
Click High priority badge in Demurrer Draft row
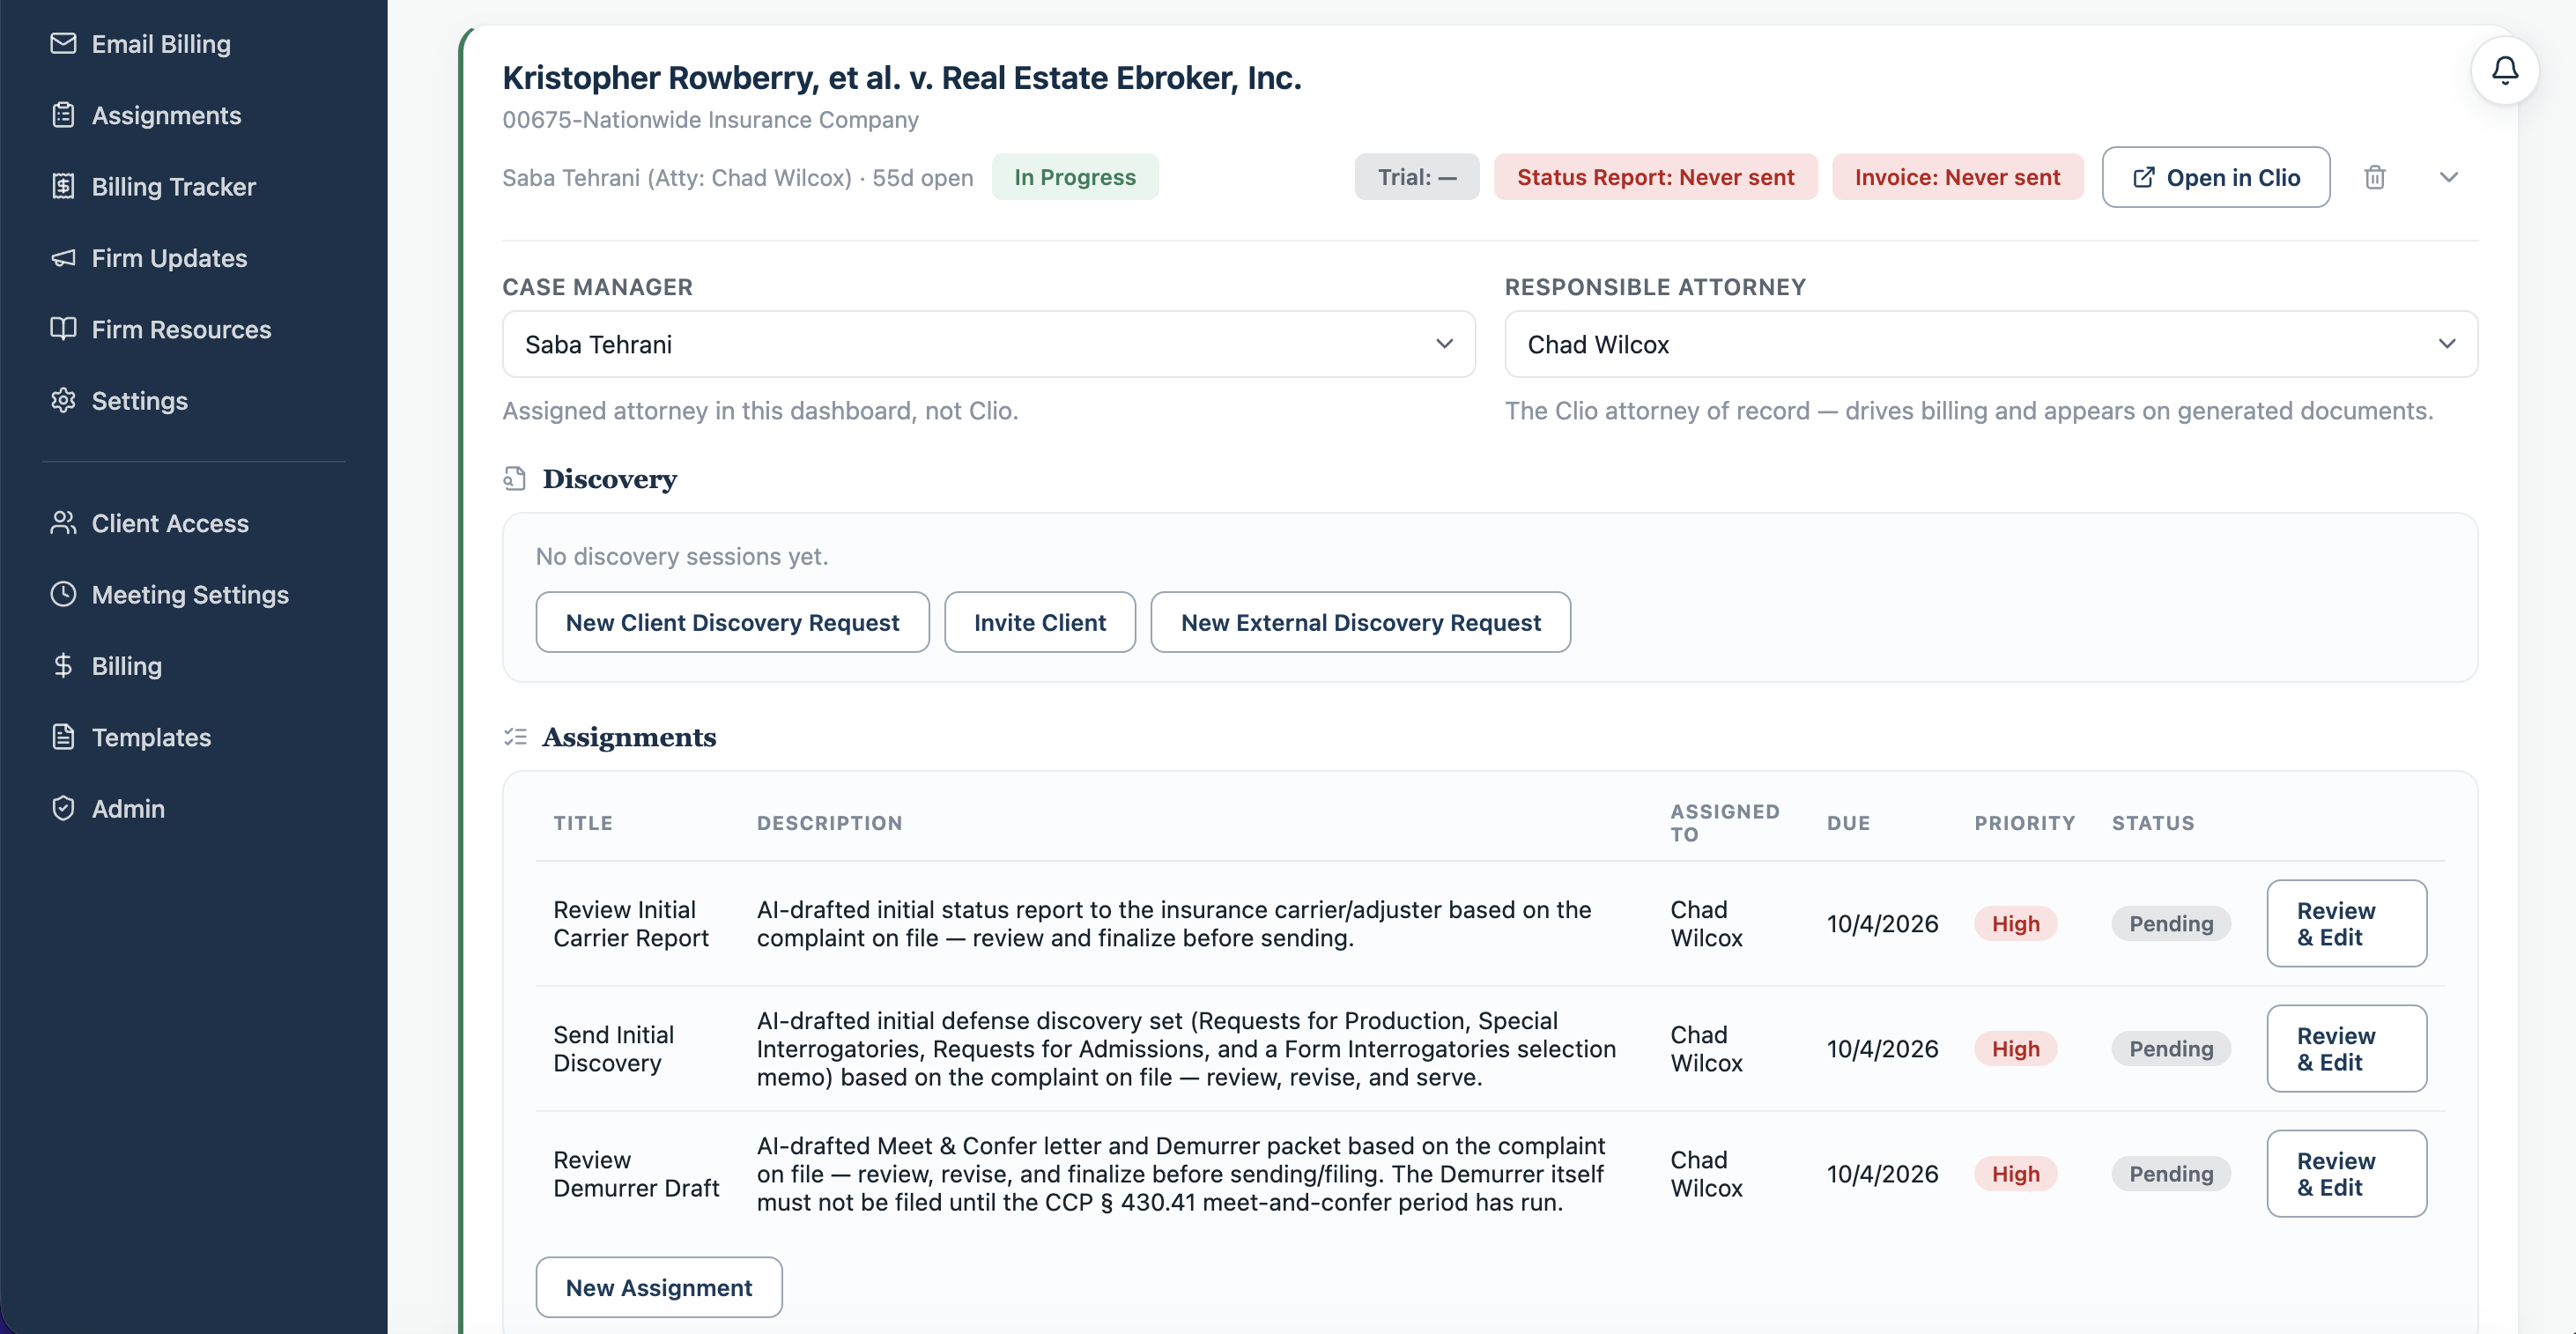point(2015,1173)
